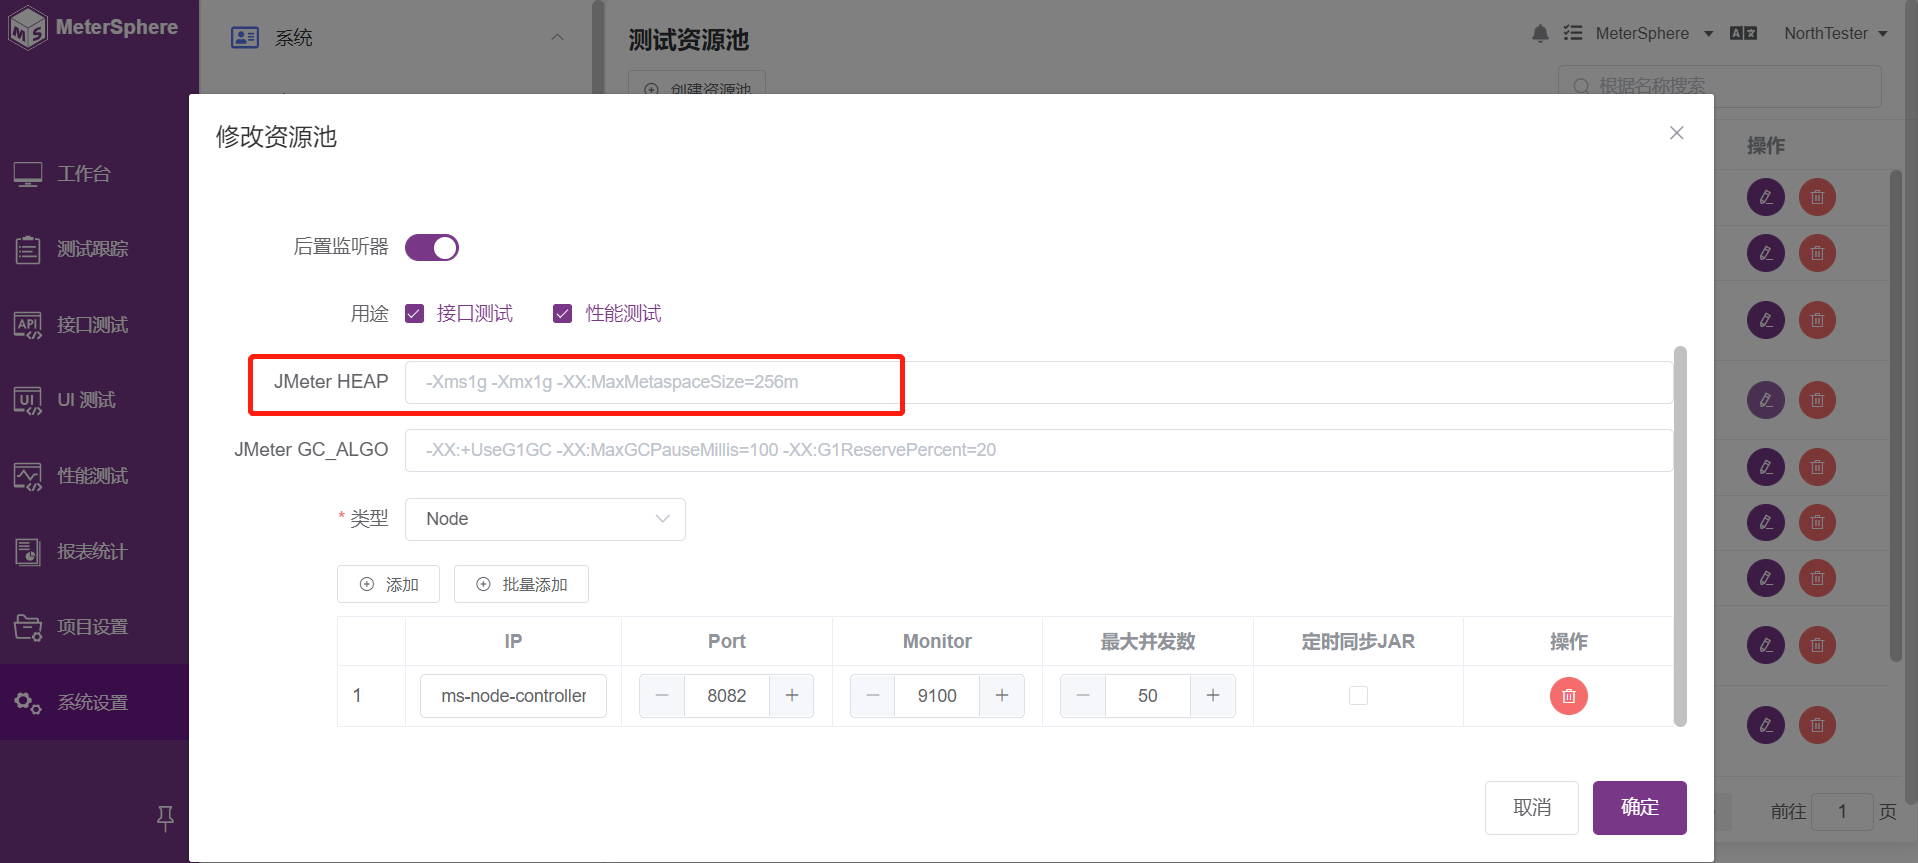This screenshot has height=863, width=1918.
Task: Increase the 最大并发数 value 50
Action: click(x=1213, y=695)
